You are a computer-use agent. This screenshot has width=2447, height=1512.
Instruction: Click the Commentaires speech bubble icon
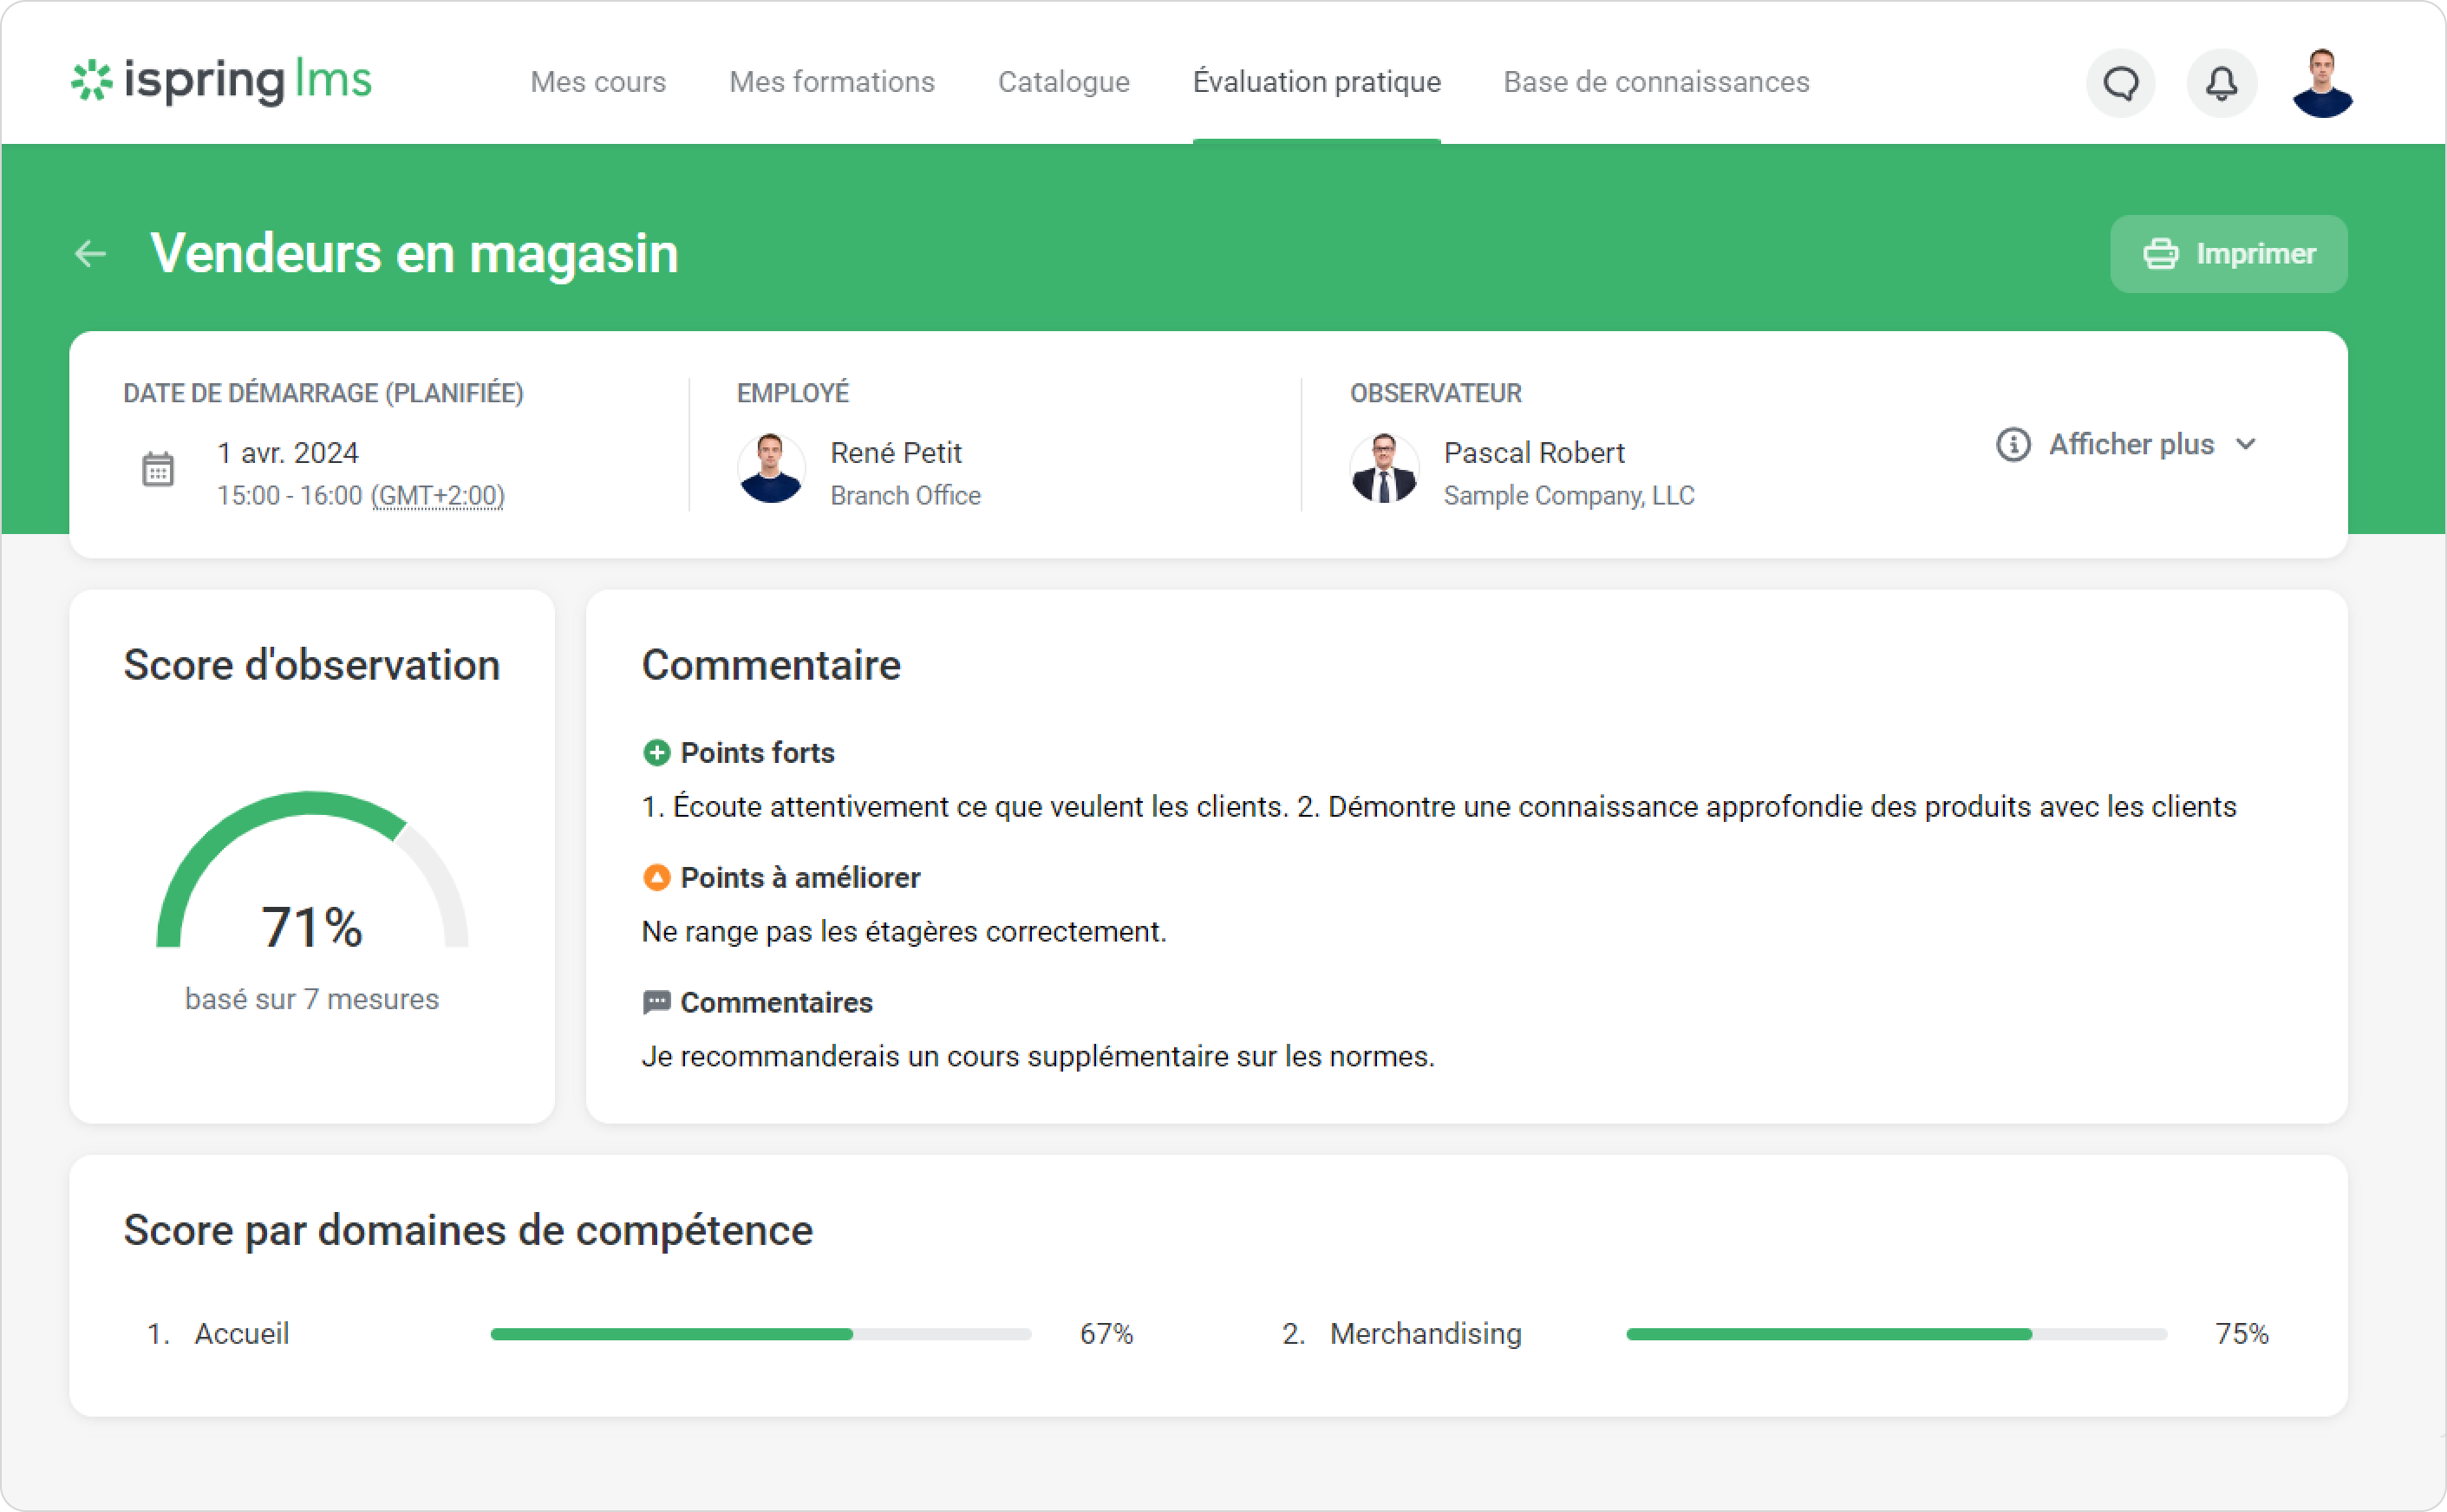(x=656, y=1002)
